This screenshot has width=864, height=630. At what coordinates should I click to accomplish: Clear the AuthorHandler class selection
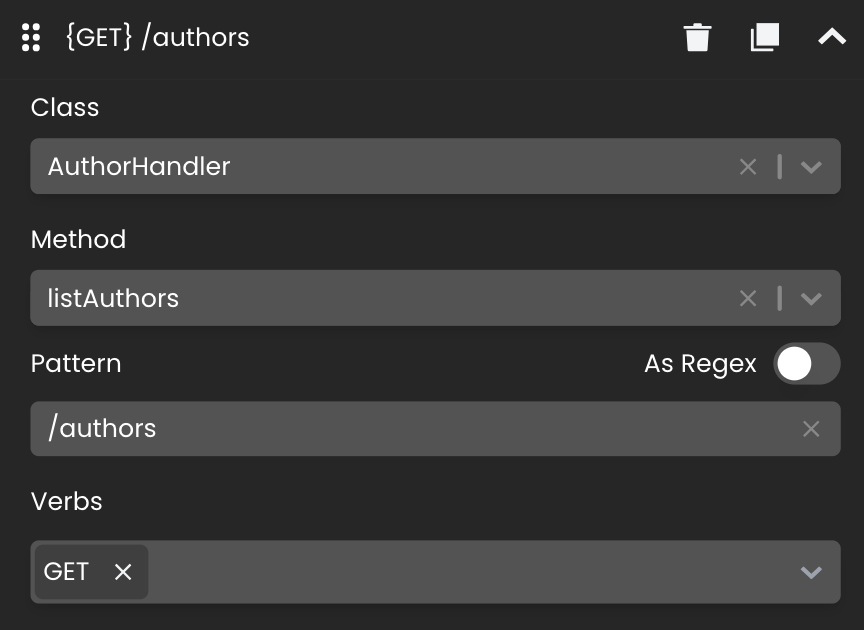coord(748,166)
